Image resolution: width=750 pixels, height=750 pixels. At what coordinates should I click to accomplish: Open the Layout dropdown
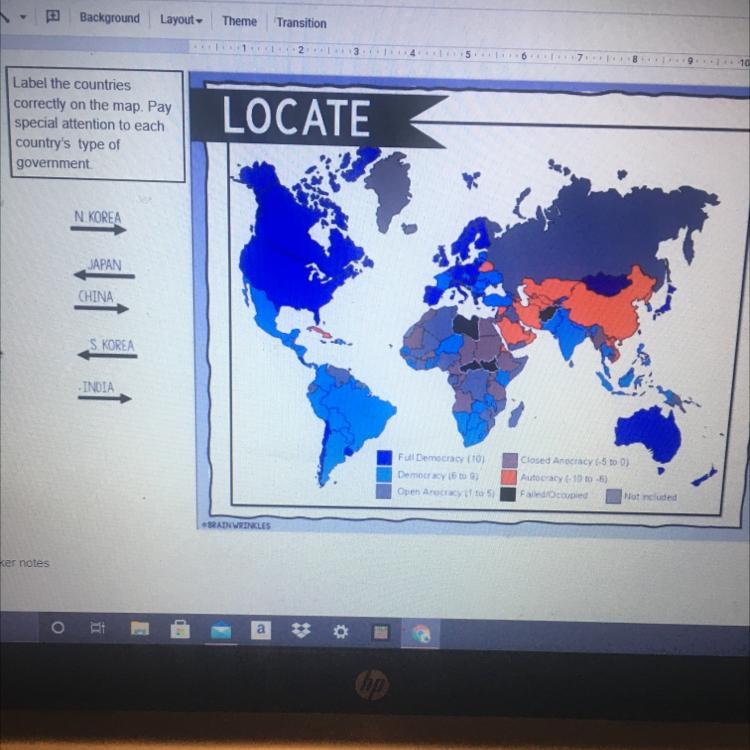[x=181, y=20]
